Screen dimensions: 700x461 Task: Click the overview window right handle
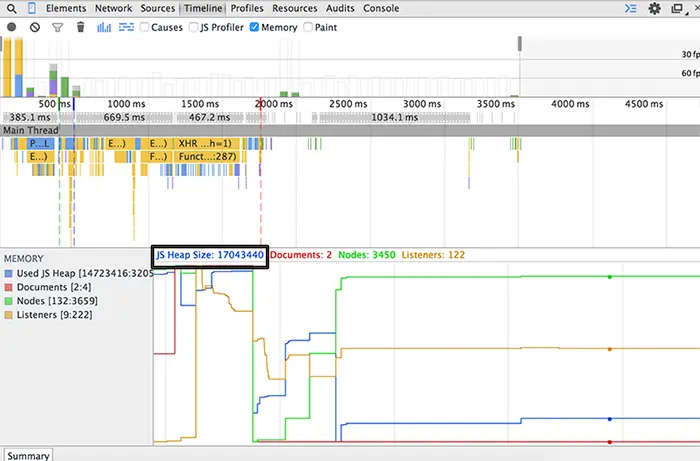coord(520,44)
